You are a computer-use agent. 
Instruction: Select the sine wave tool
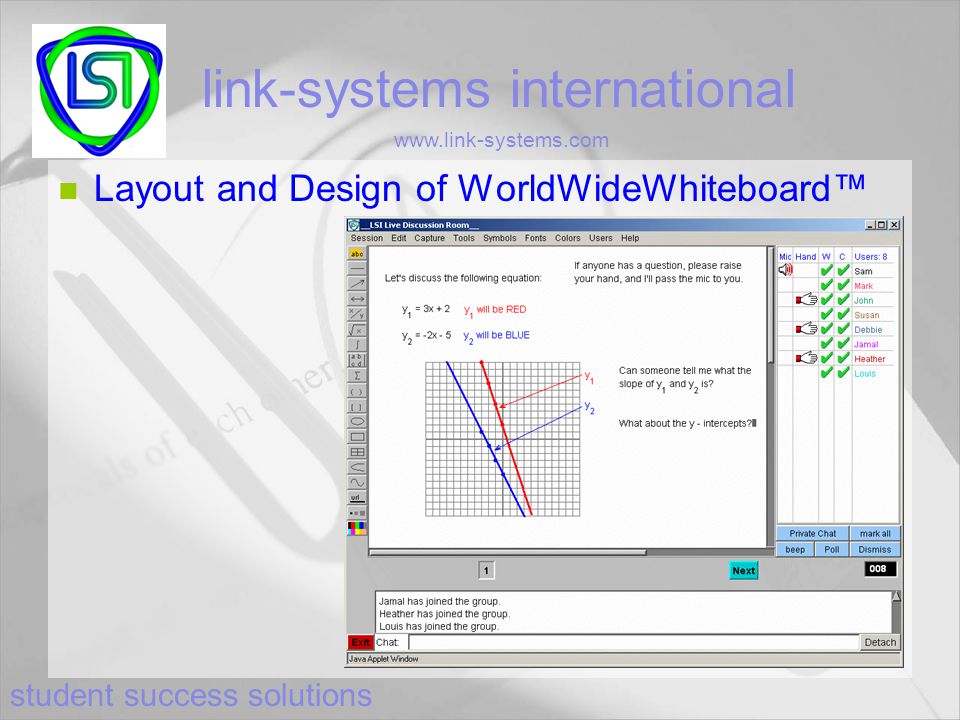[x=357, y=483]
